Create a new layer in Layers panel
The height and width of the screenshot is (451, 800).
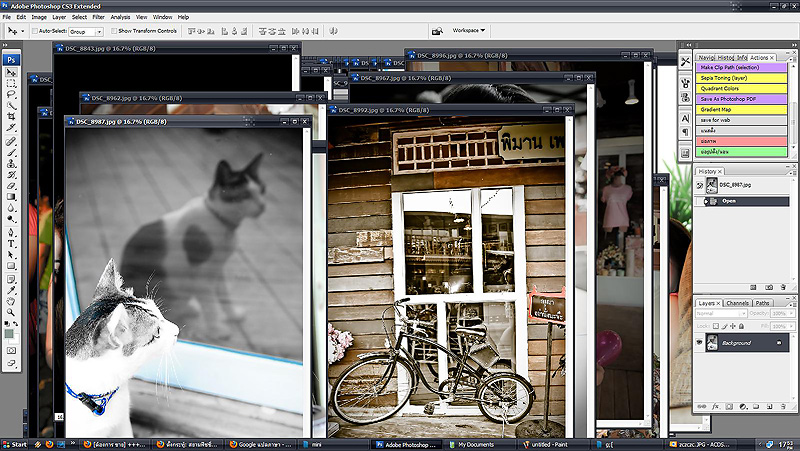(x=769, y=407)
